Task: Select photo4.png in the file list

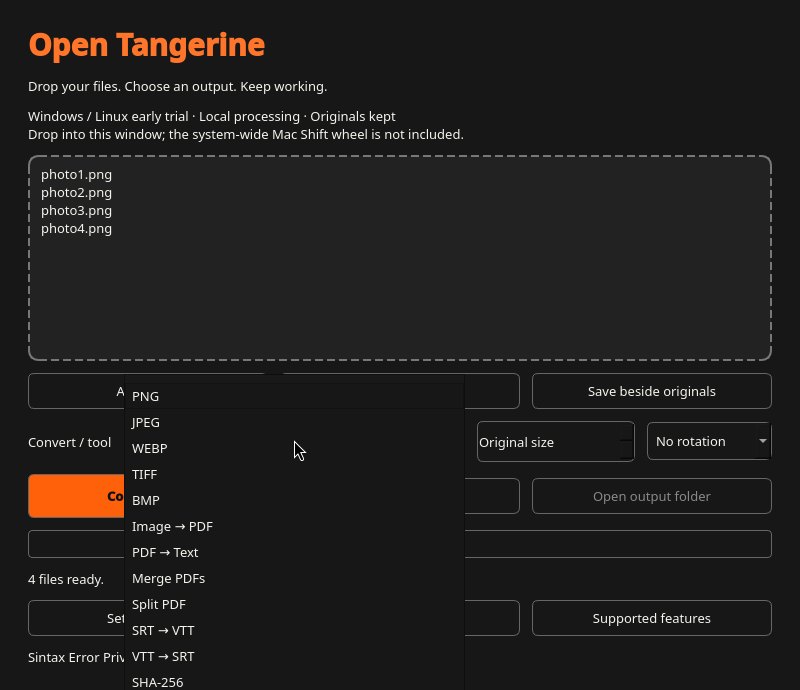Action: point(77,228)
